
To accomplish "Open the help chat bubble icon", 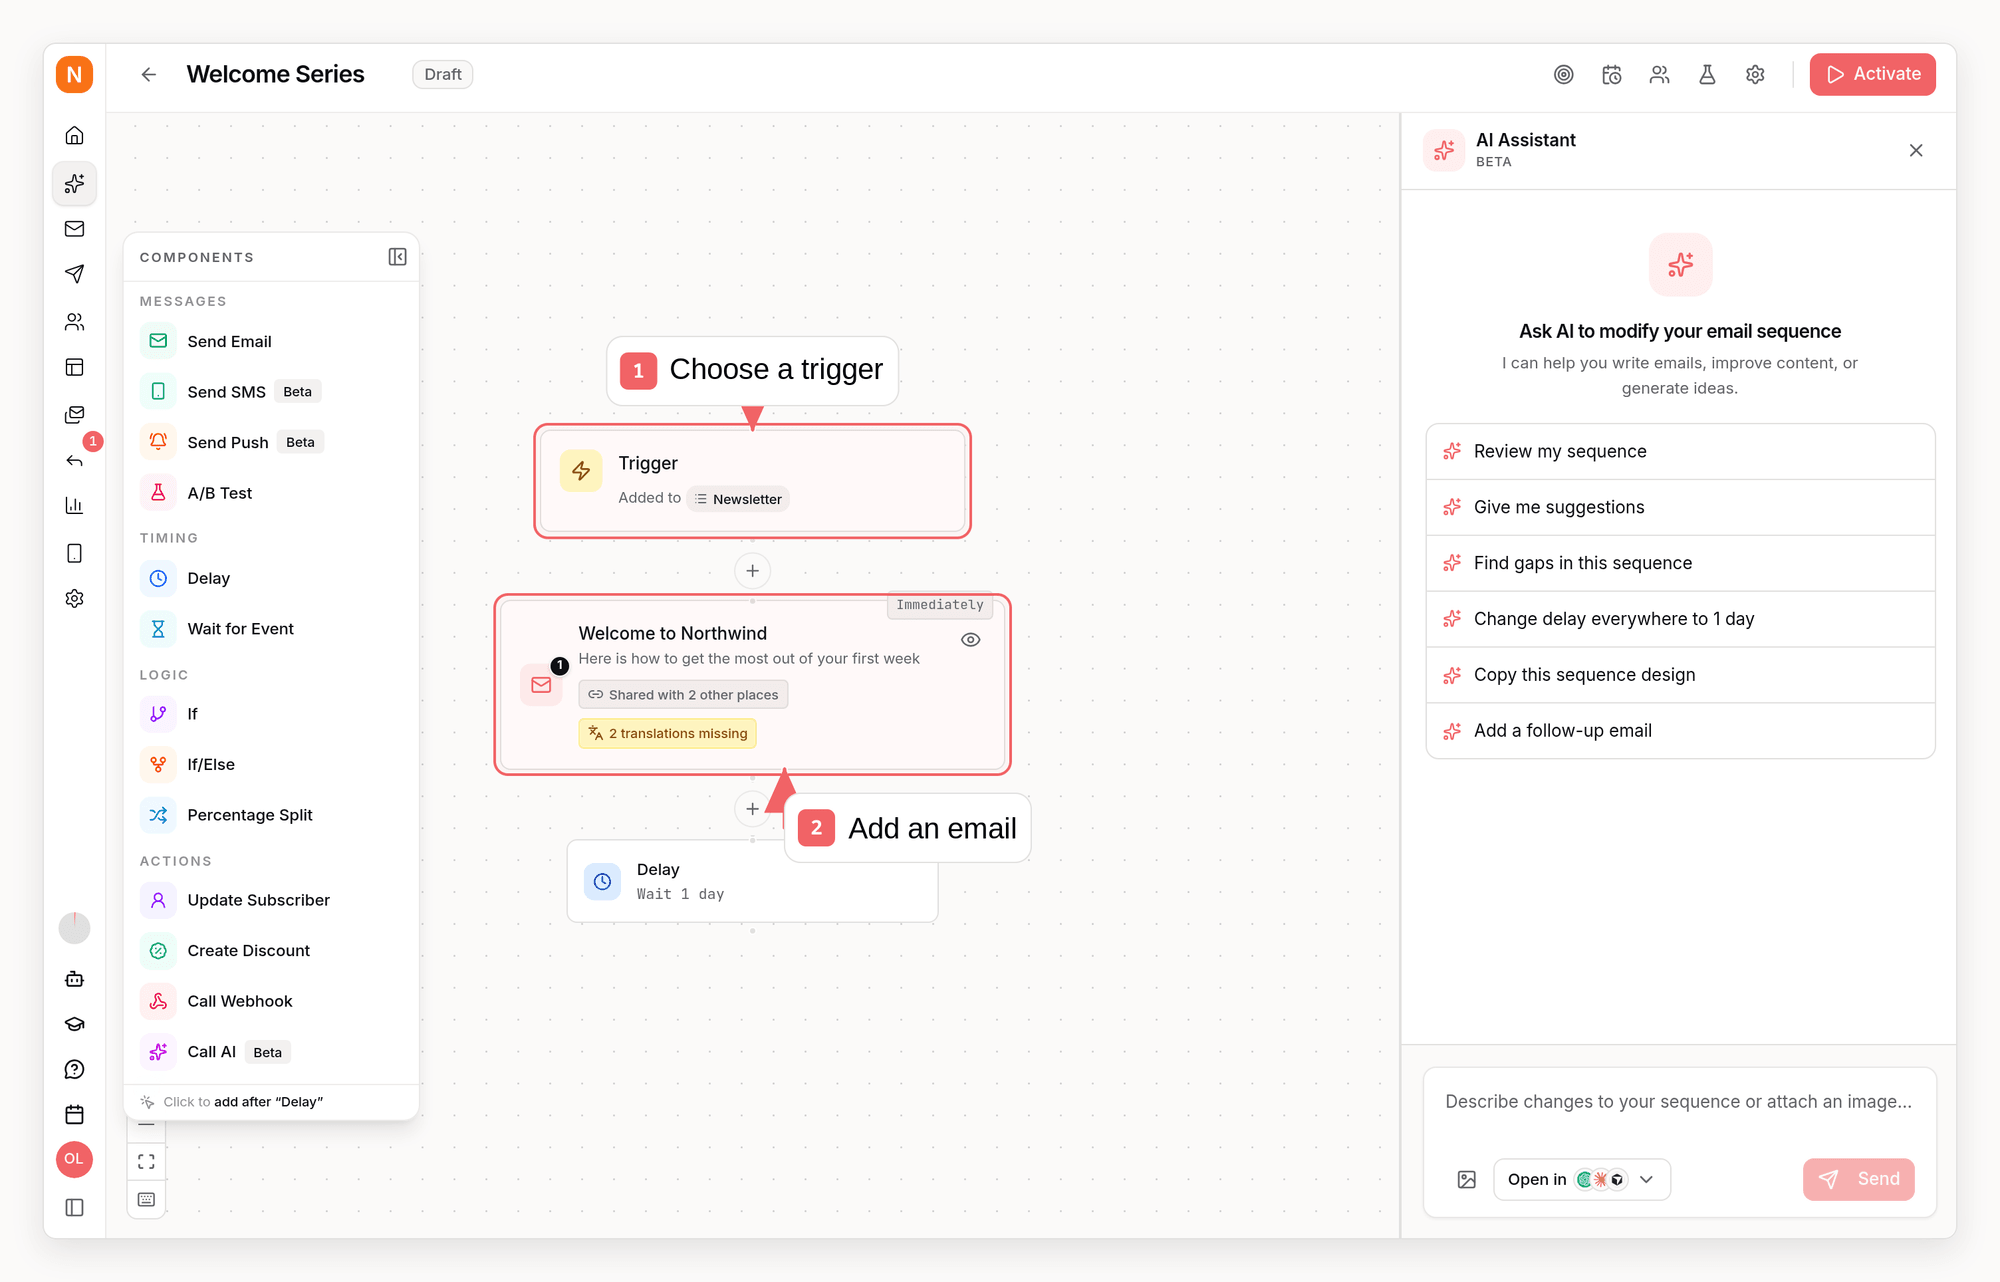I will click(x=75, y=1070).
